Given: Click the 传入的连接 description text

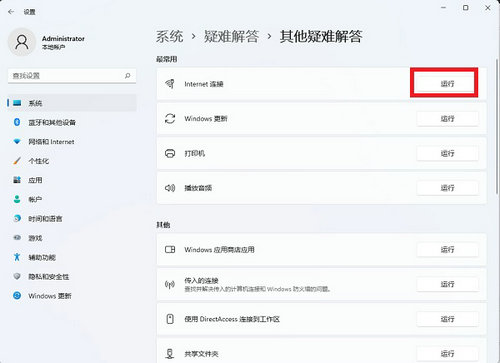Looking at the screenshot, I should pos(257,289).
